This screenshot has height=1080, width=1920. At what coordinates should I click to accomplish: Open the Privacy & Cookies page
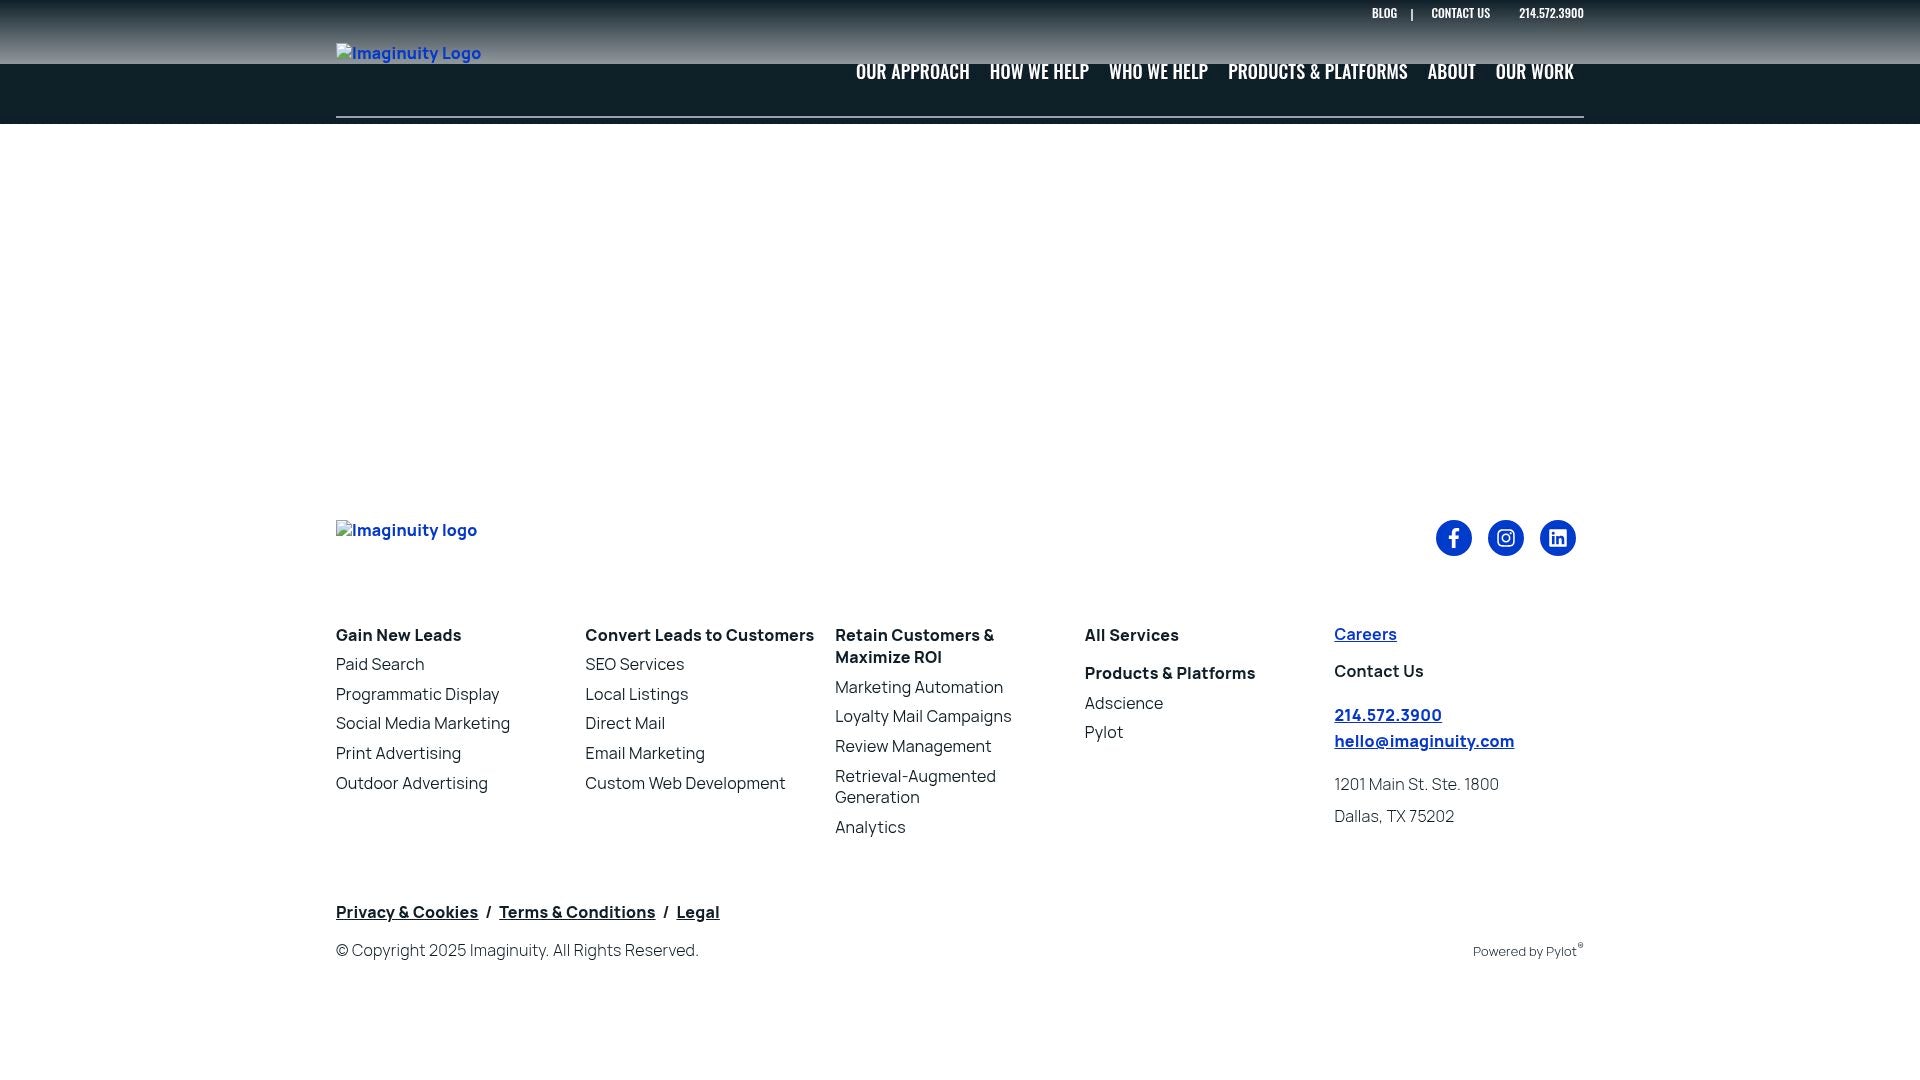click(x=407, y=912)
